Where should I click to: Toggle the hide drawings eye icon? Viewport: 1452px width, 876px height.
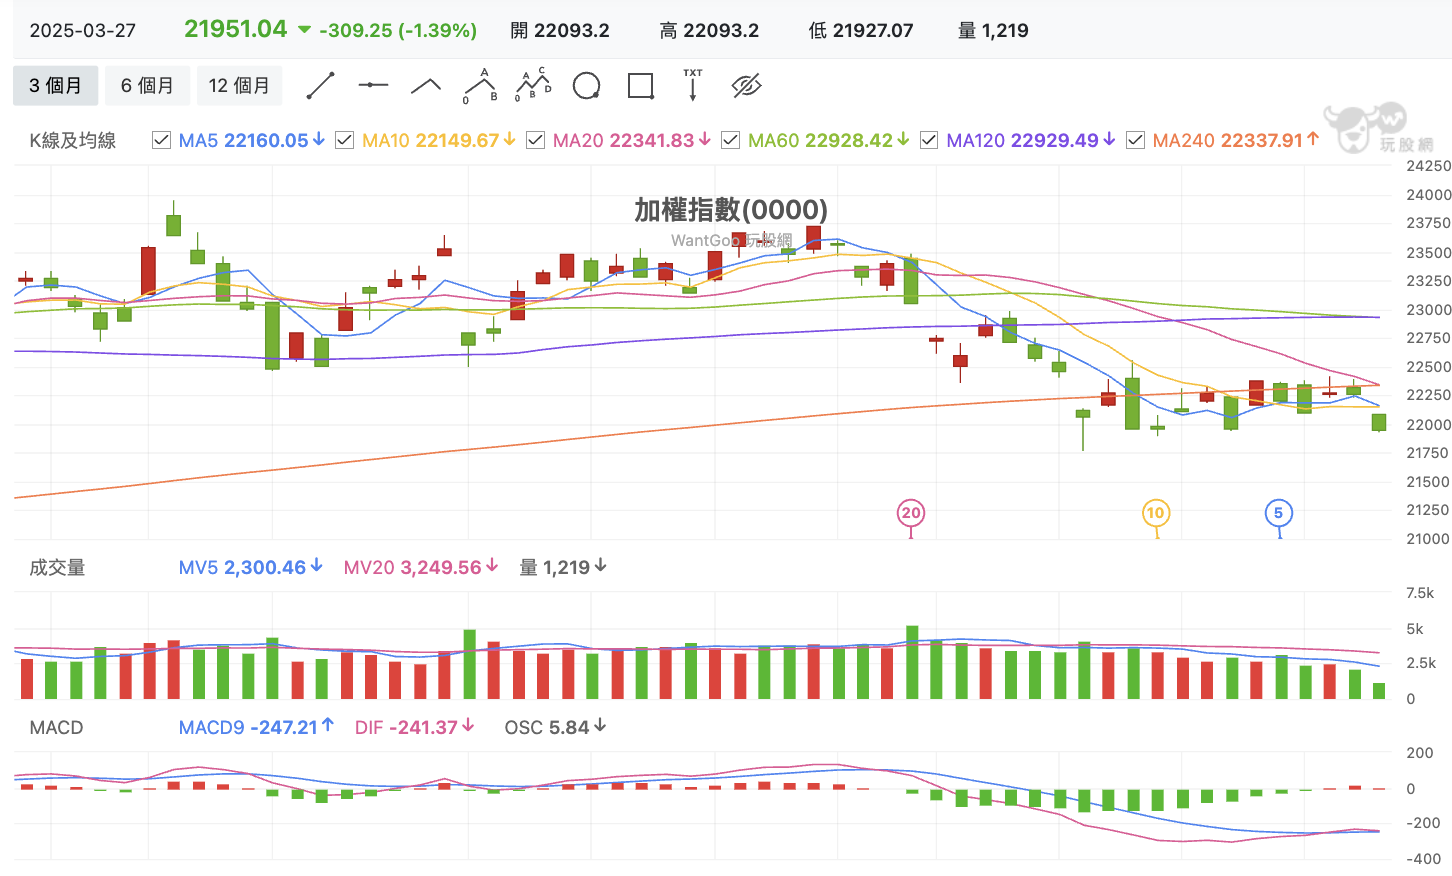pos(747,86)
